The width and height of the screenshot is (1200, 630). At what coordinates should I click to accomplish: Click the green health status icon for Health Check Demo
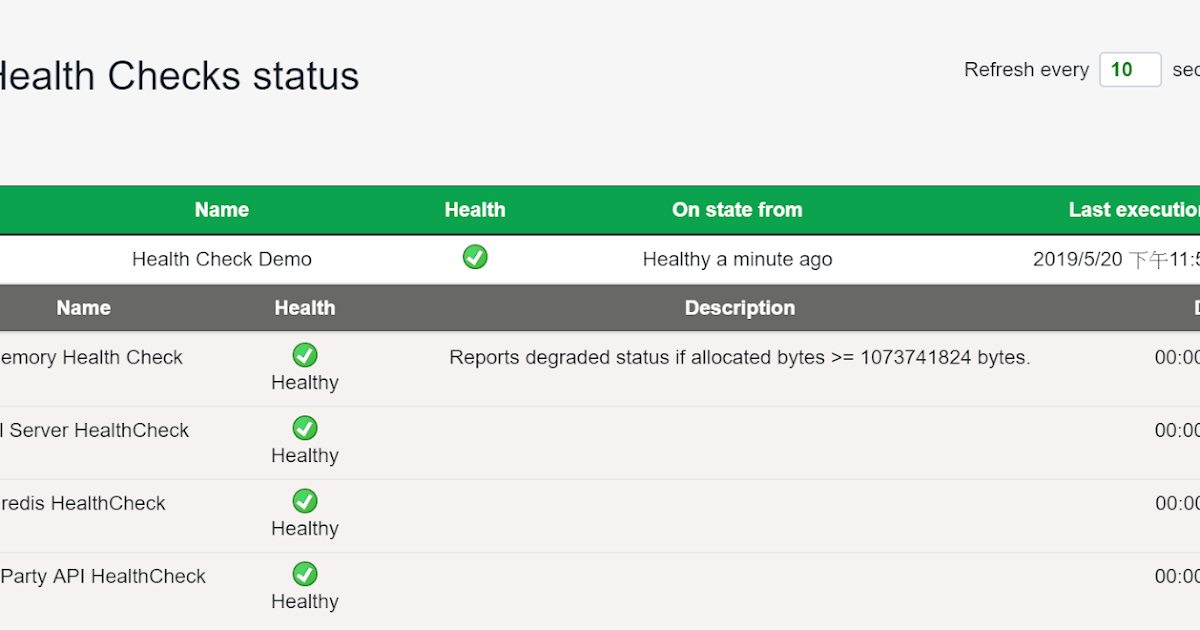click(475, 258)
